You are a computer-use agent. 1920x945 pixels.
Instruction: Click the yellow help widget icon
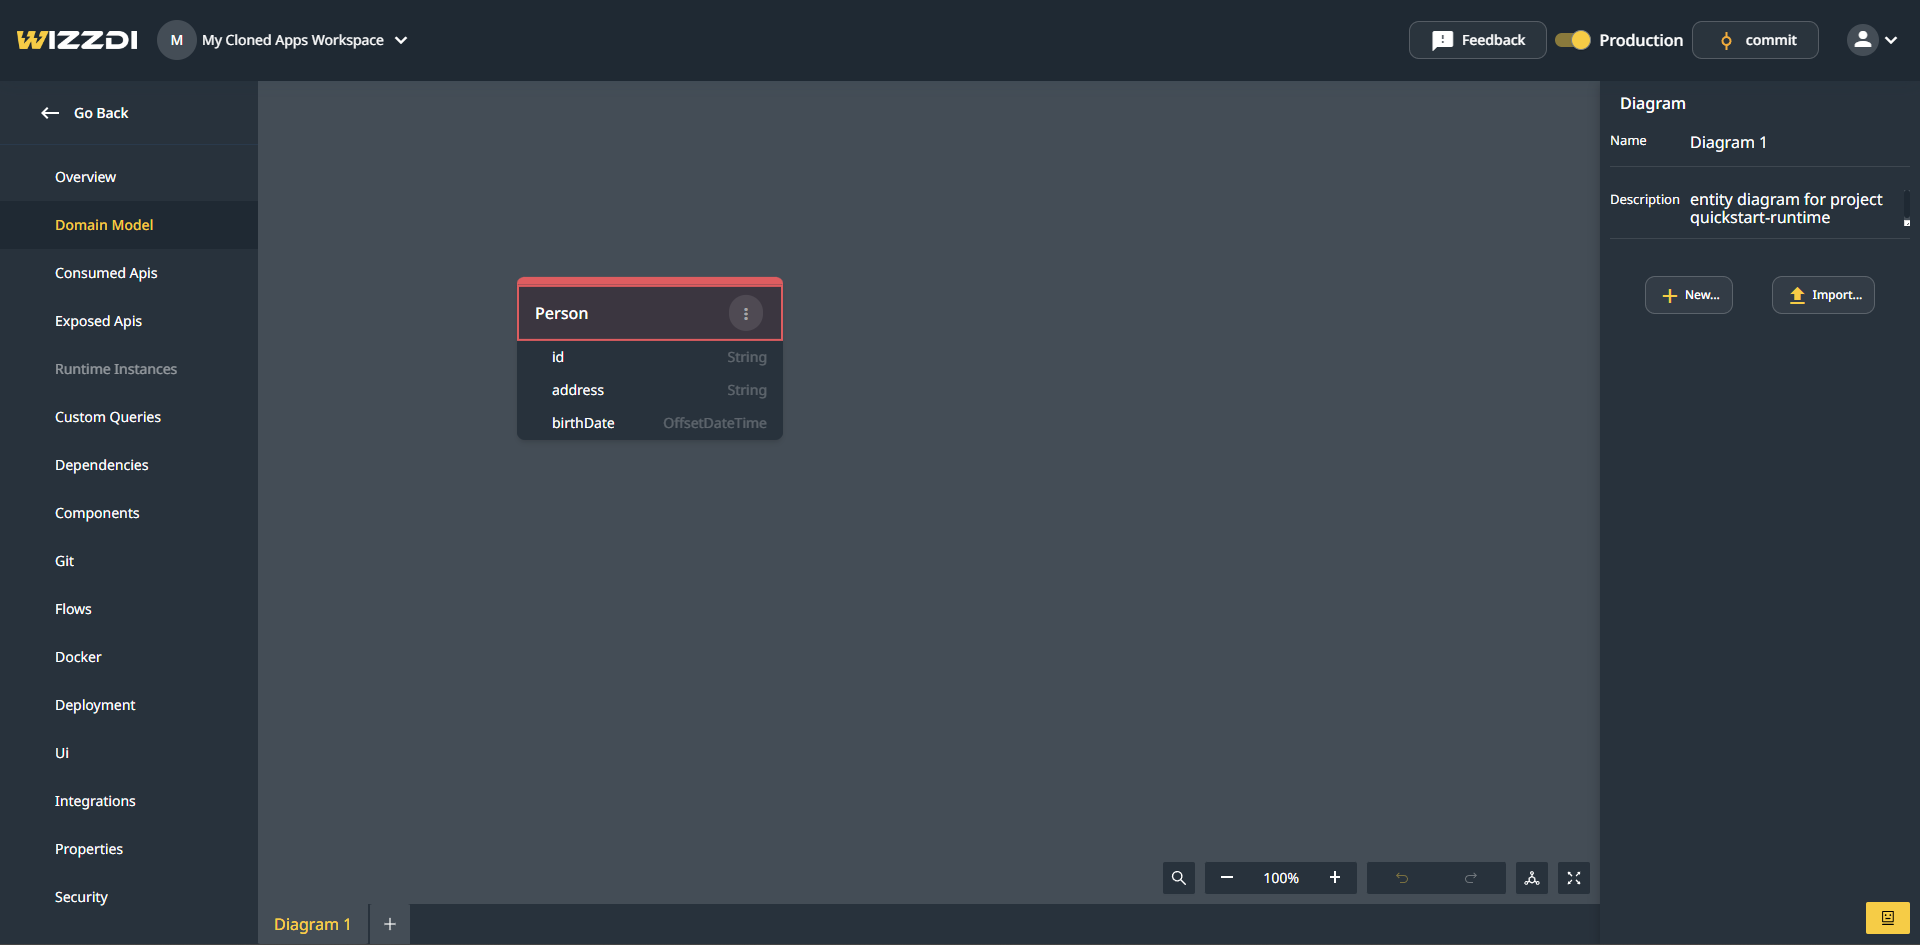(1888, 917)
